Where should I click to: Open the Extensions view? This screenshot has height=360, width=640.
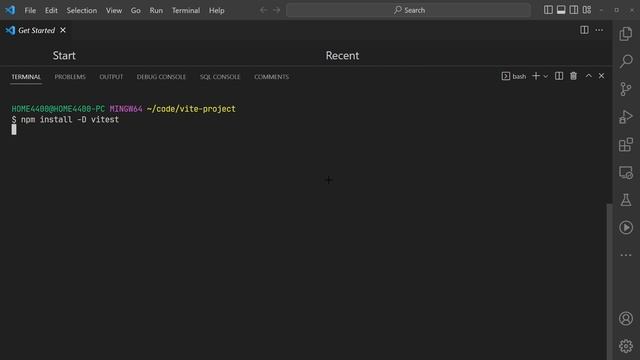[626, 144]
